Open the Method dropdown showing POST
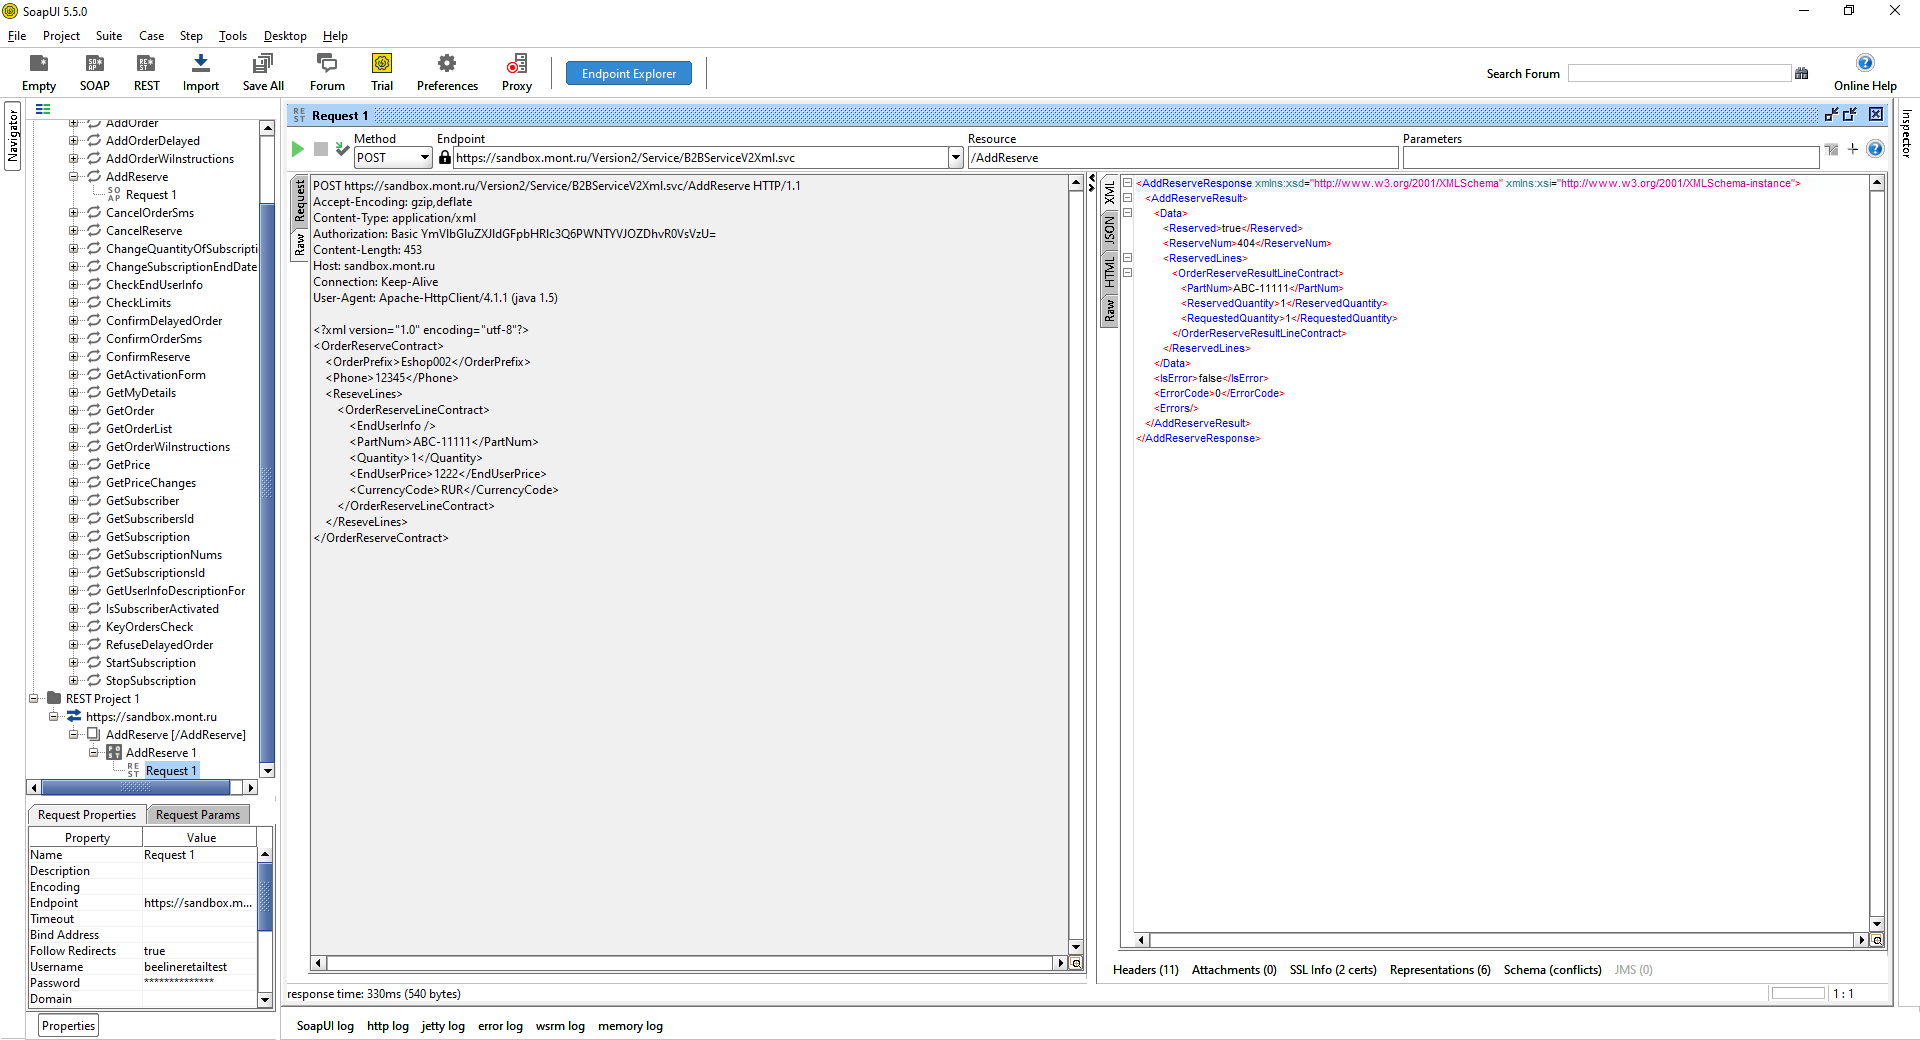1920x1040 pixels. pos(425,158)
